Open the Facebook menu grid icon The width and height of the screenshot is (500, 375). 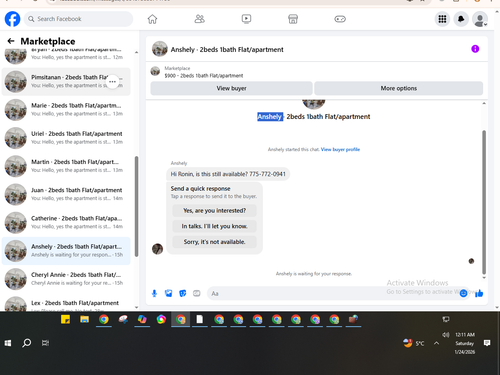[x=442, y=19]
